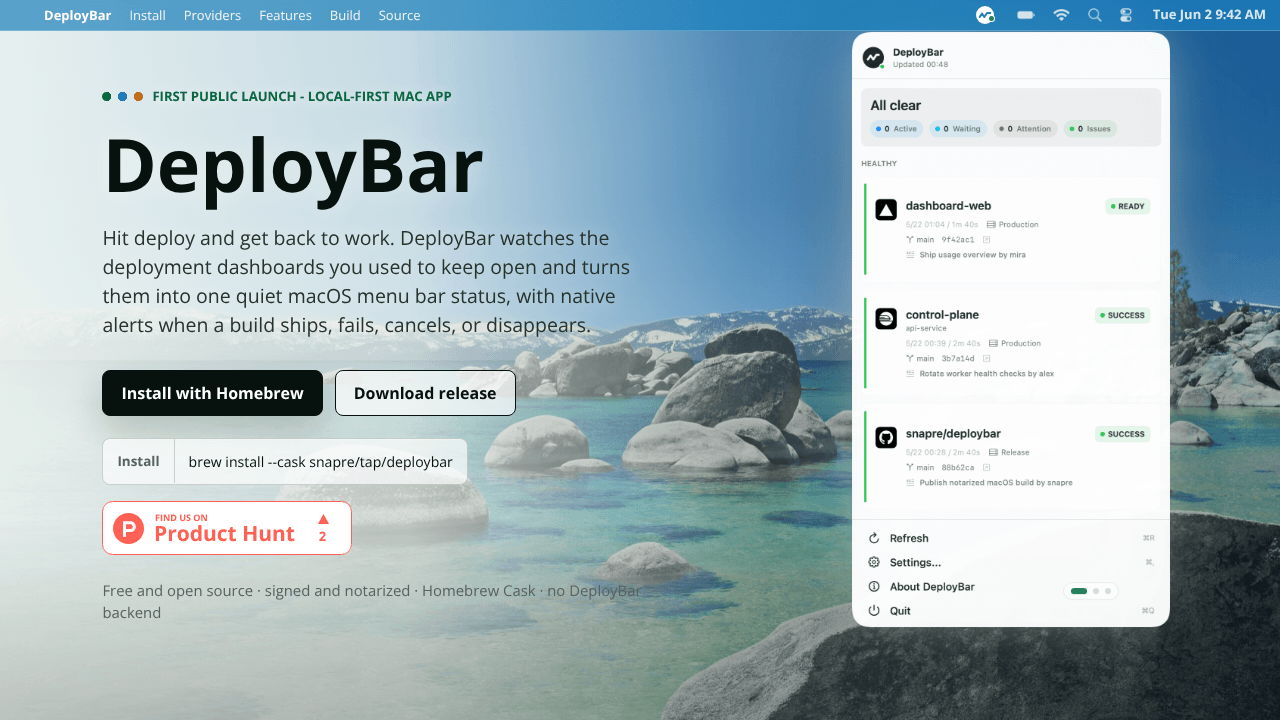Click the power icon beside Quit
This screenshot has width=1280, height=720.
[874, 611]
